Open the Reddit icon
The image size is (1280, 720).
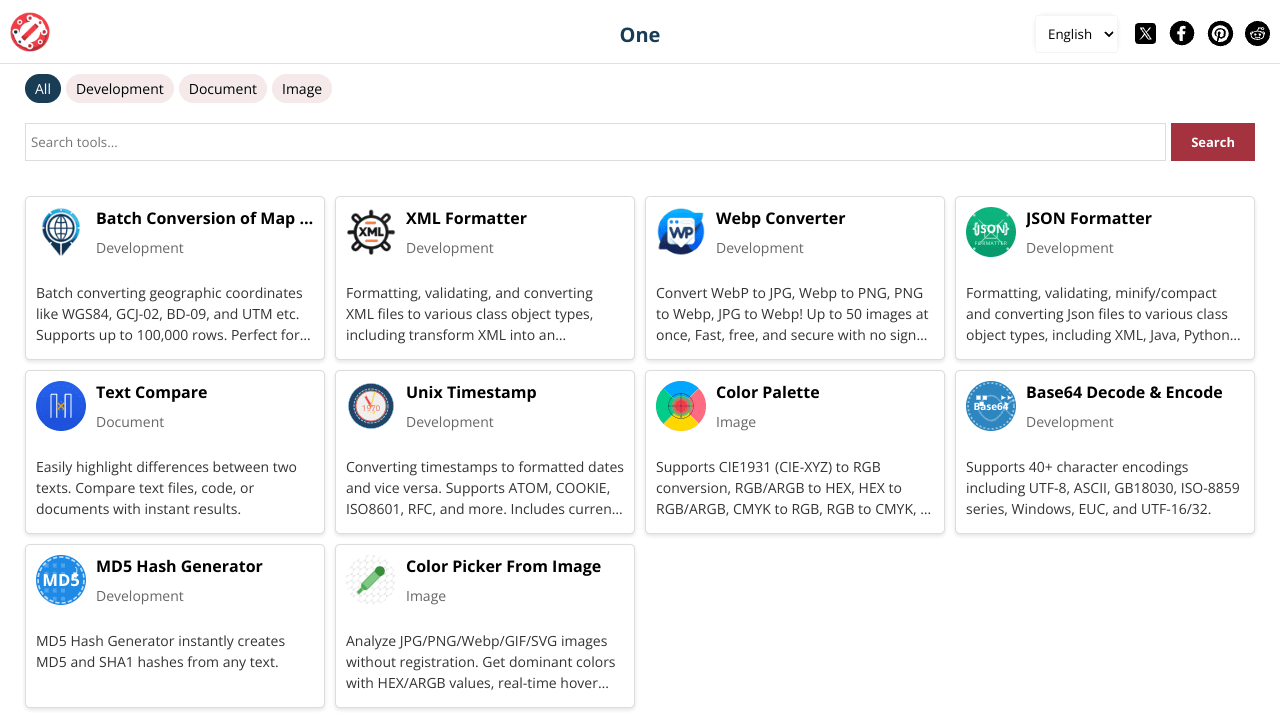(1257, 33)
